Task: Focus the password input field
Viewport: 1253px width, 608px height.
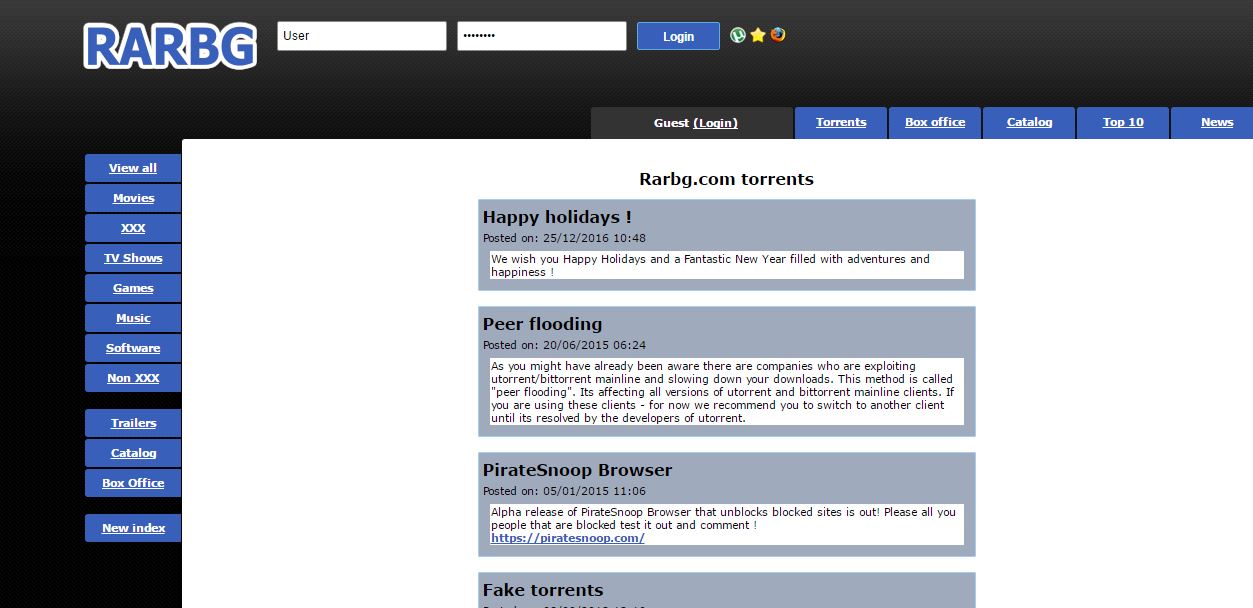Action: (x=542, y=36)
